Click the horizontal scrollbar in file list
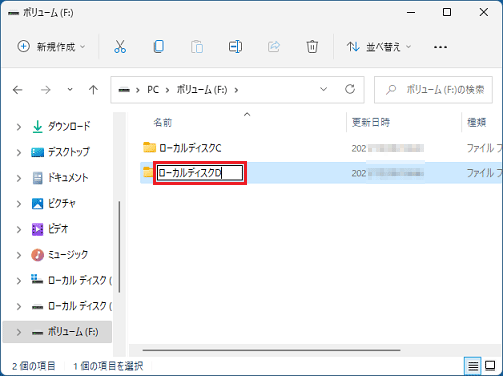503x376 pixels. (271, 350)
